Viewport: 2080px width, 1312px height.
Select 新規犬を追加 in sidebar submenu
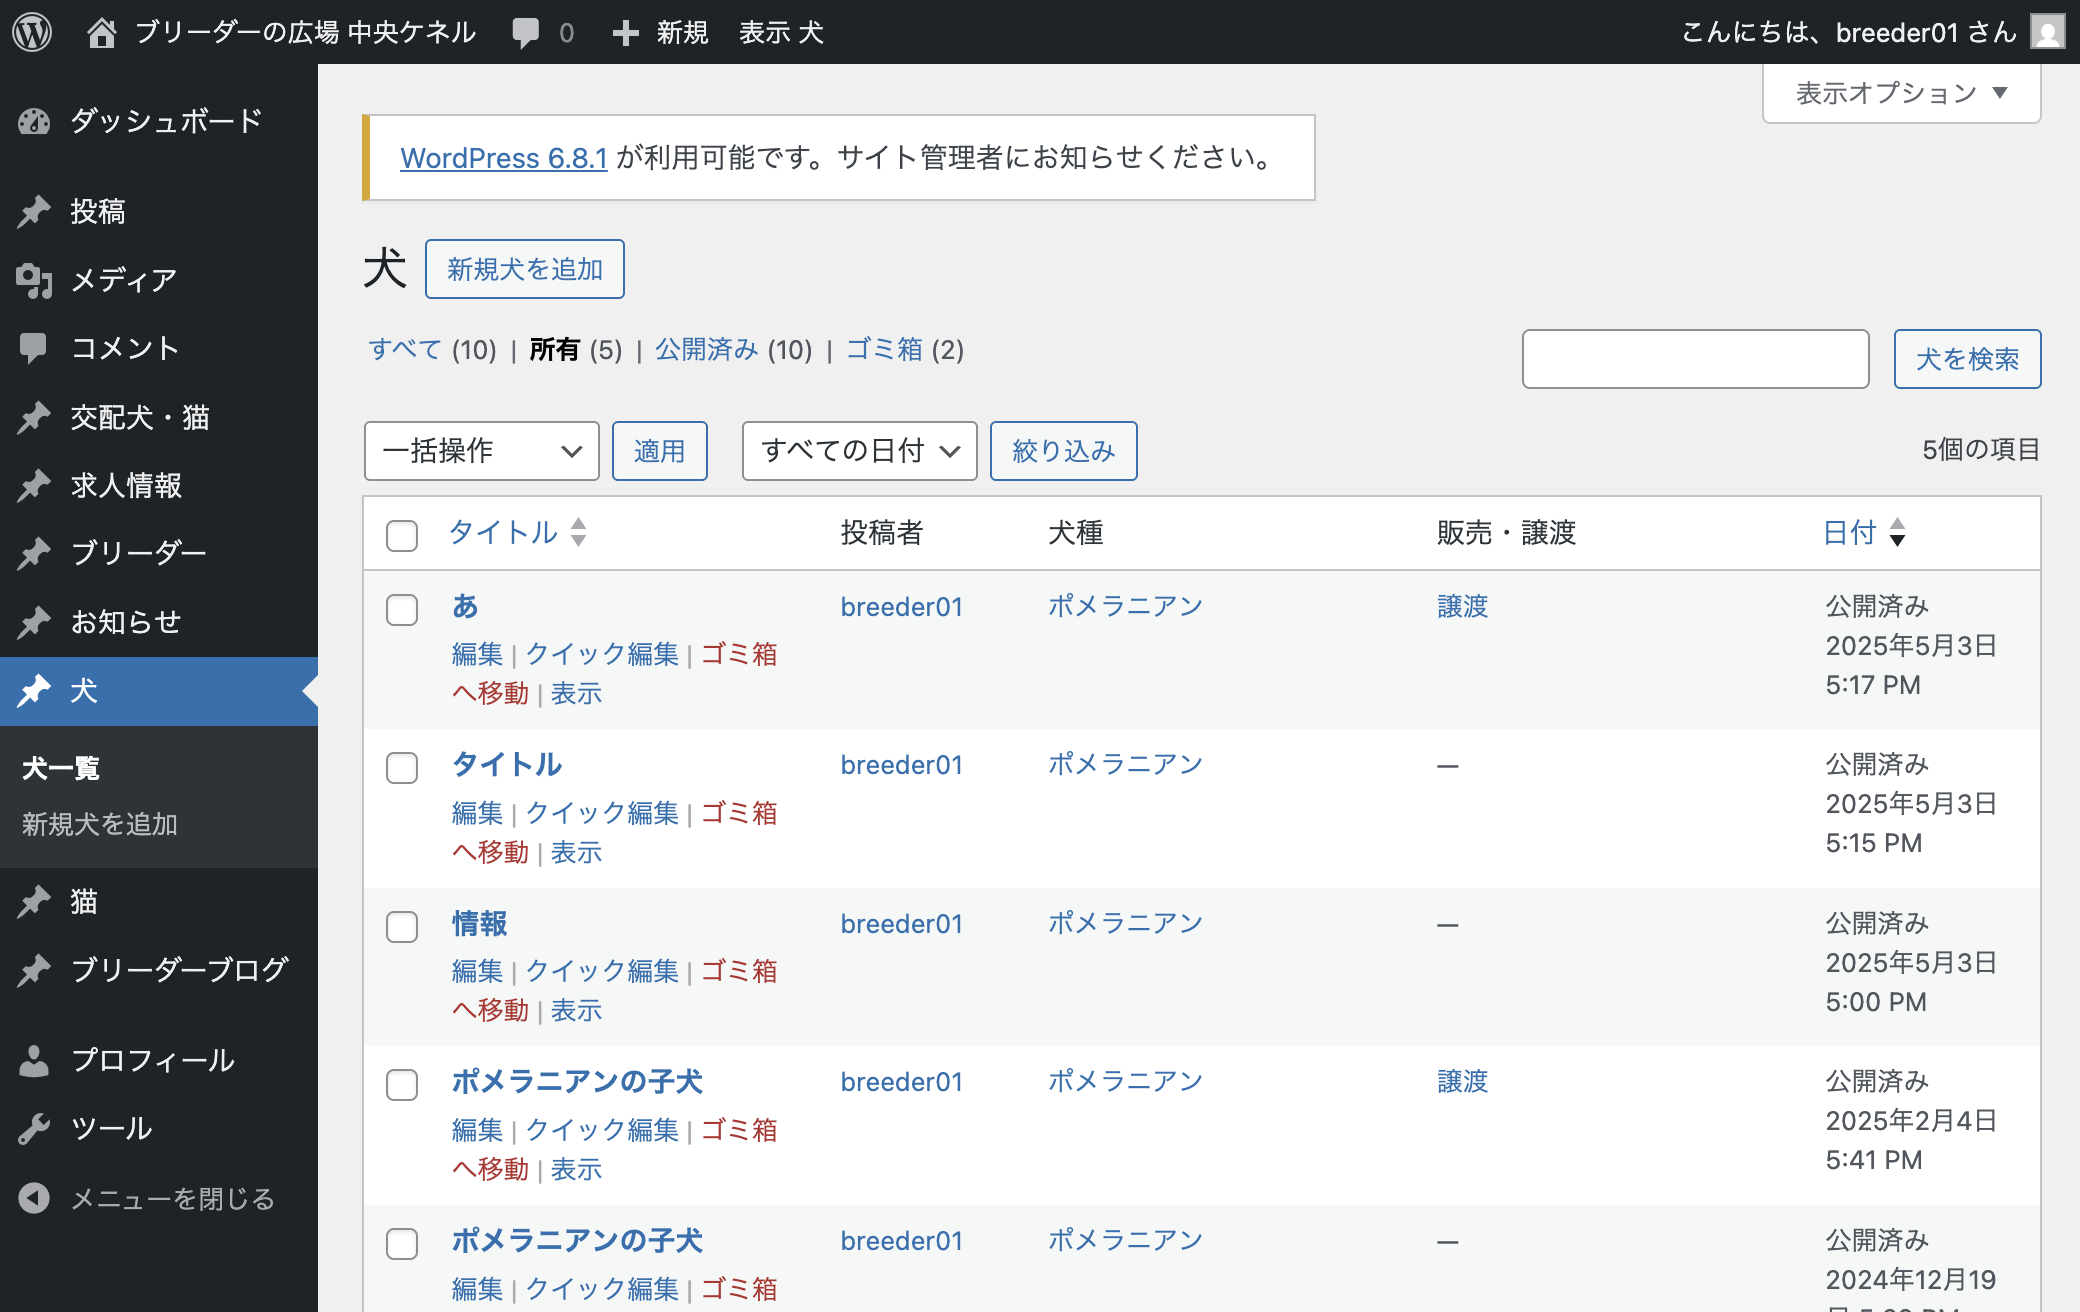pyautogui.click(x=100, y=824)
